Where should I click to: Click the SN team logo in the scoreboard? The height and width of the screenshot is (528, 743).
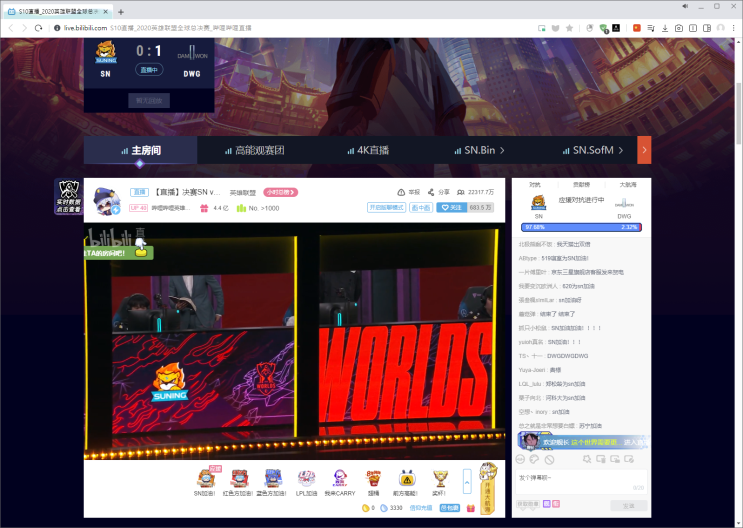click(106, 52)
